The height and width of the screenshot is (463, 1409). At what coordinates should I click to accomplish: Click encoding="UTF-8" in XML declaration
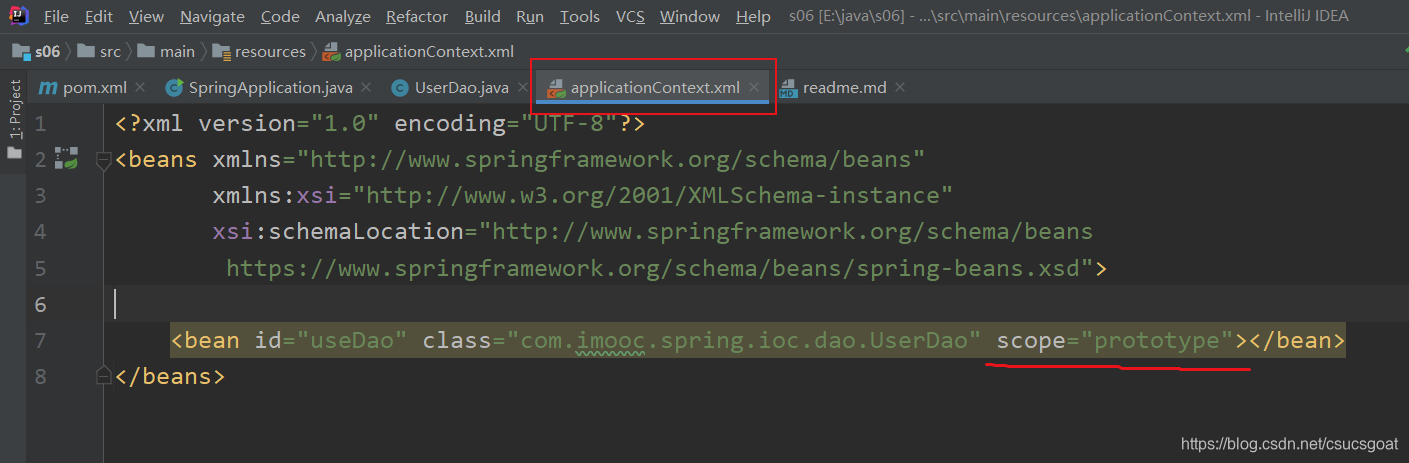(x=506, y=124)
